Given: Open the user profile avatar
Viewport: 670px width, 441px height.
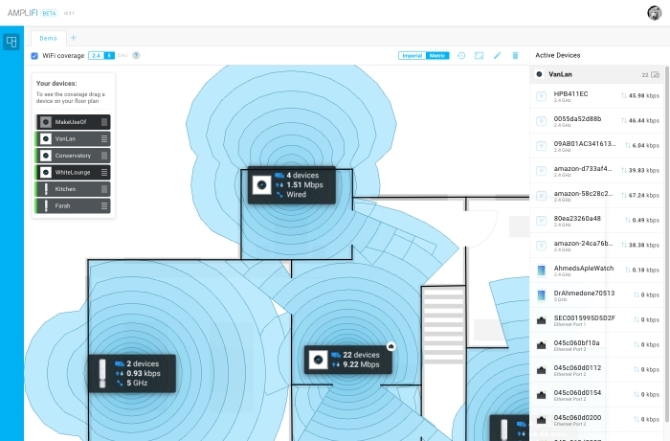Looking at the screenshot, I should pos(654,13).
